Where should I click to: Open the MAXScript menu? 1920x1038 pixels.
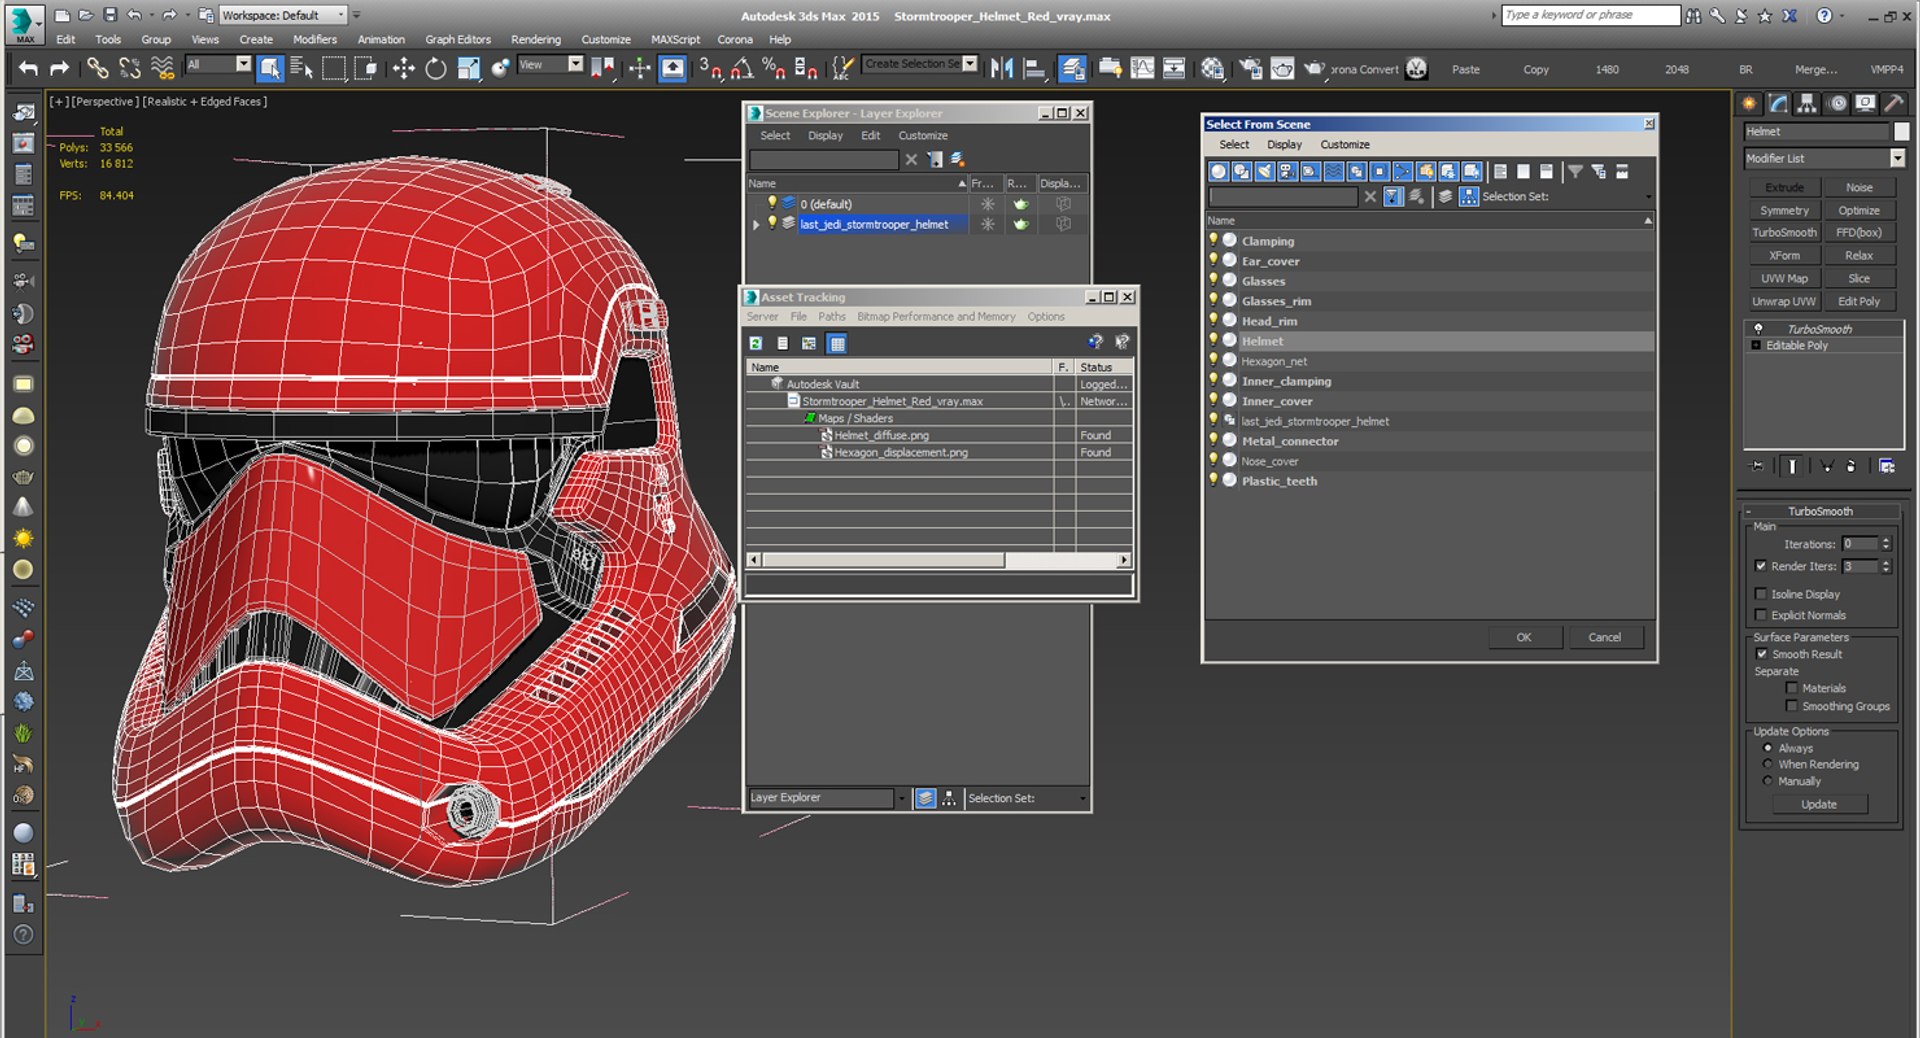(675, 40)
